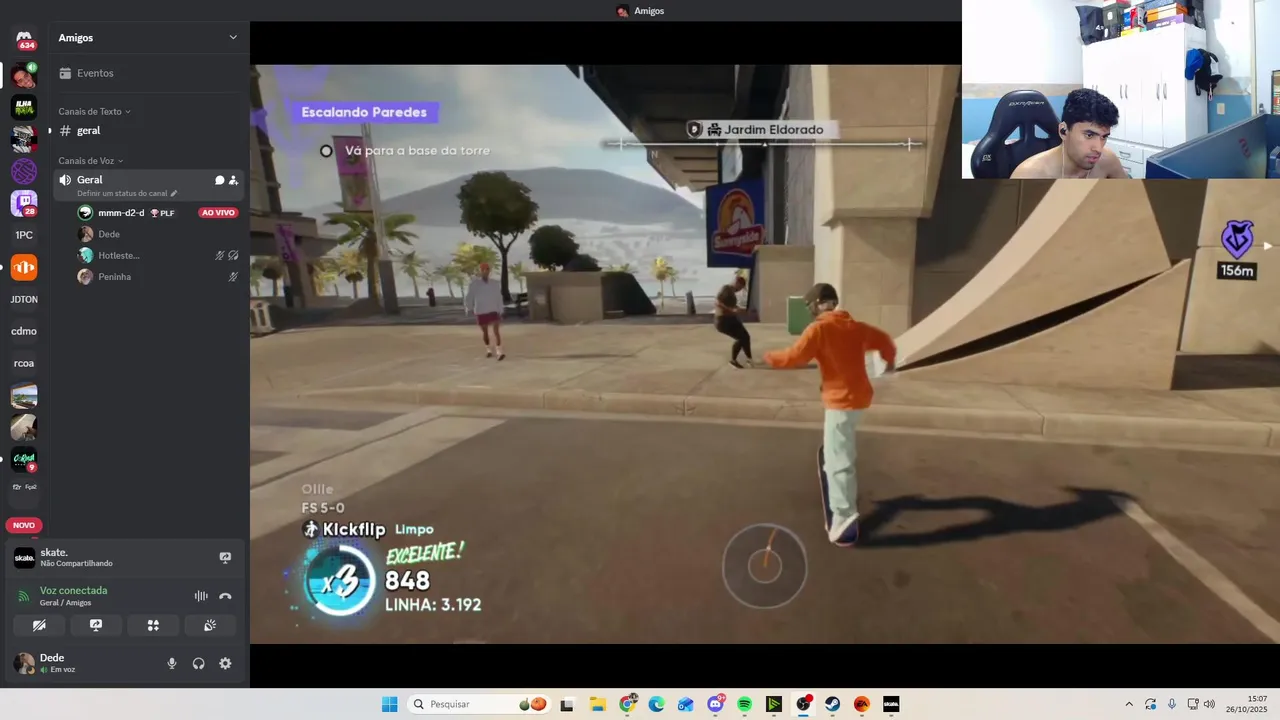
Task: Open activities launcher button
Action: 153,625
